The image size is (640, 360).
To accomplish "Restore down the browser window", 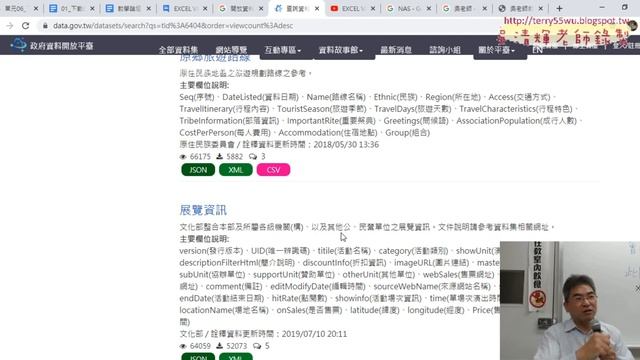I will click(x=624, y=7).
